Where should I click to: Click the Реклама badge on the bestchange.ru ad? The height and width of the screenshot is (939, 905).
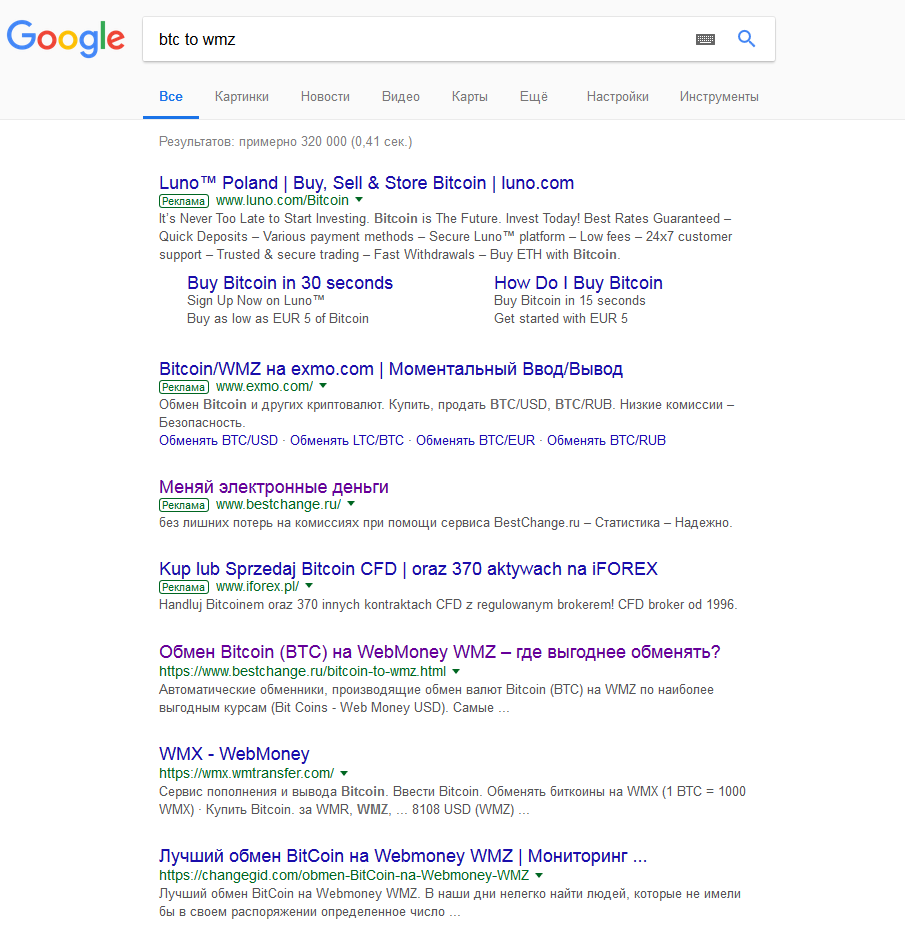pyautogui.click(x=184, y=505)
